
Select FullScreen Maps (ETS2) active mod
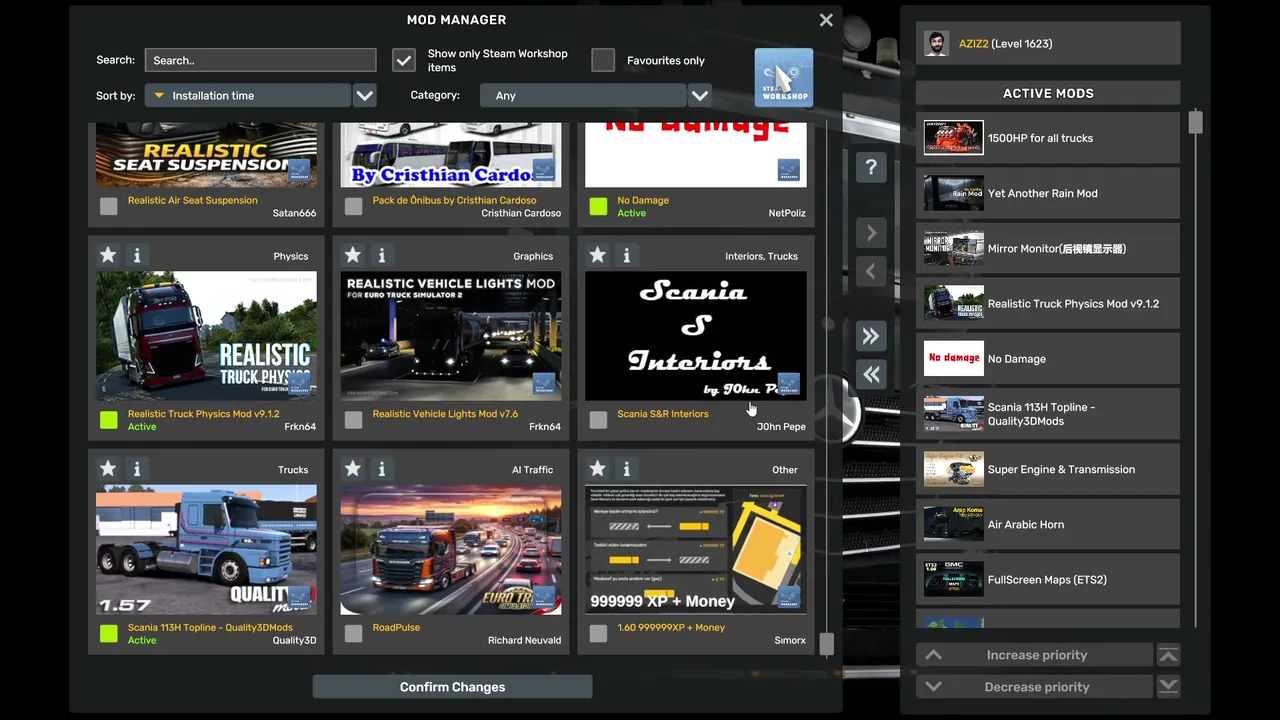1048,579
